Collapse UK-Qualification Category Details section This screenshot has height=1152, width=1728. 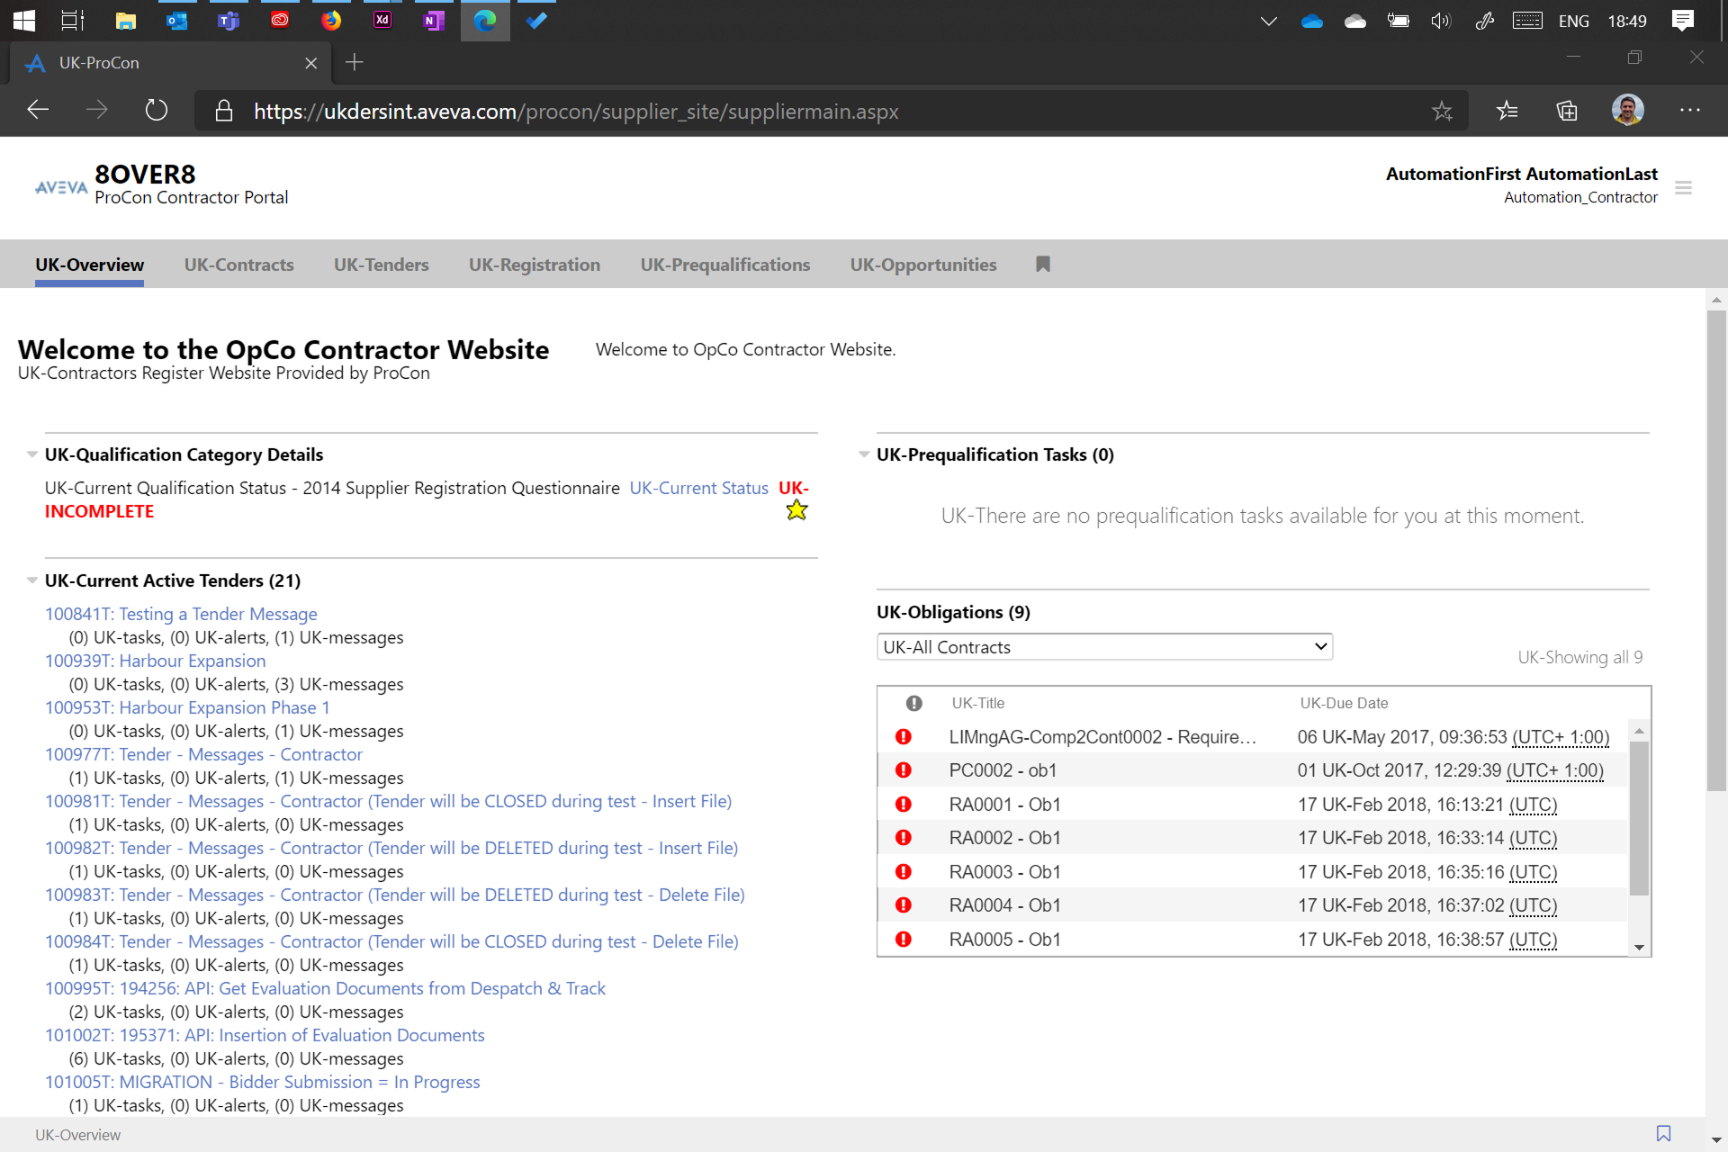click(32, 455)
